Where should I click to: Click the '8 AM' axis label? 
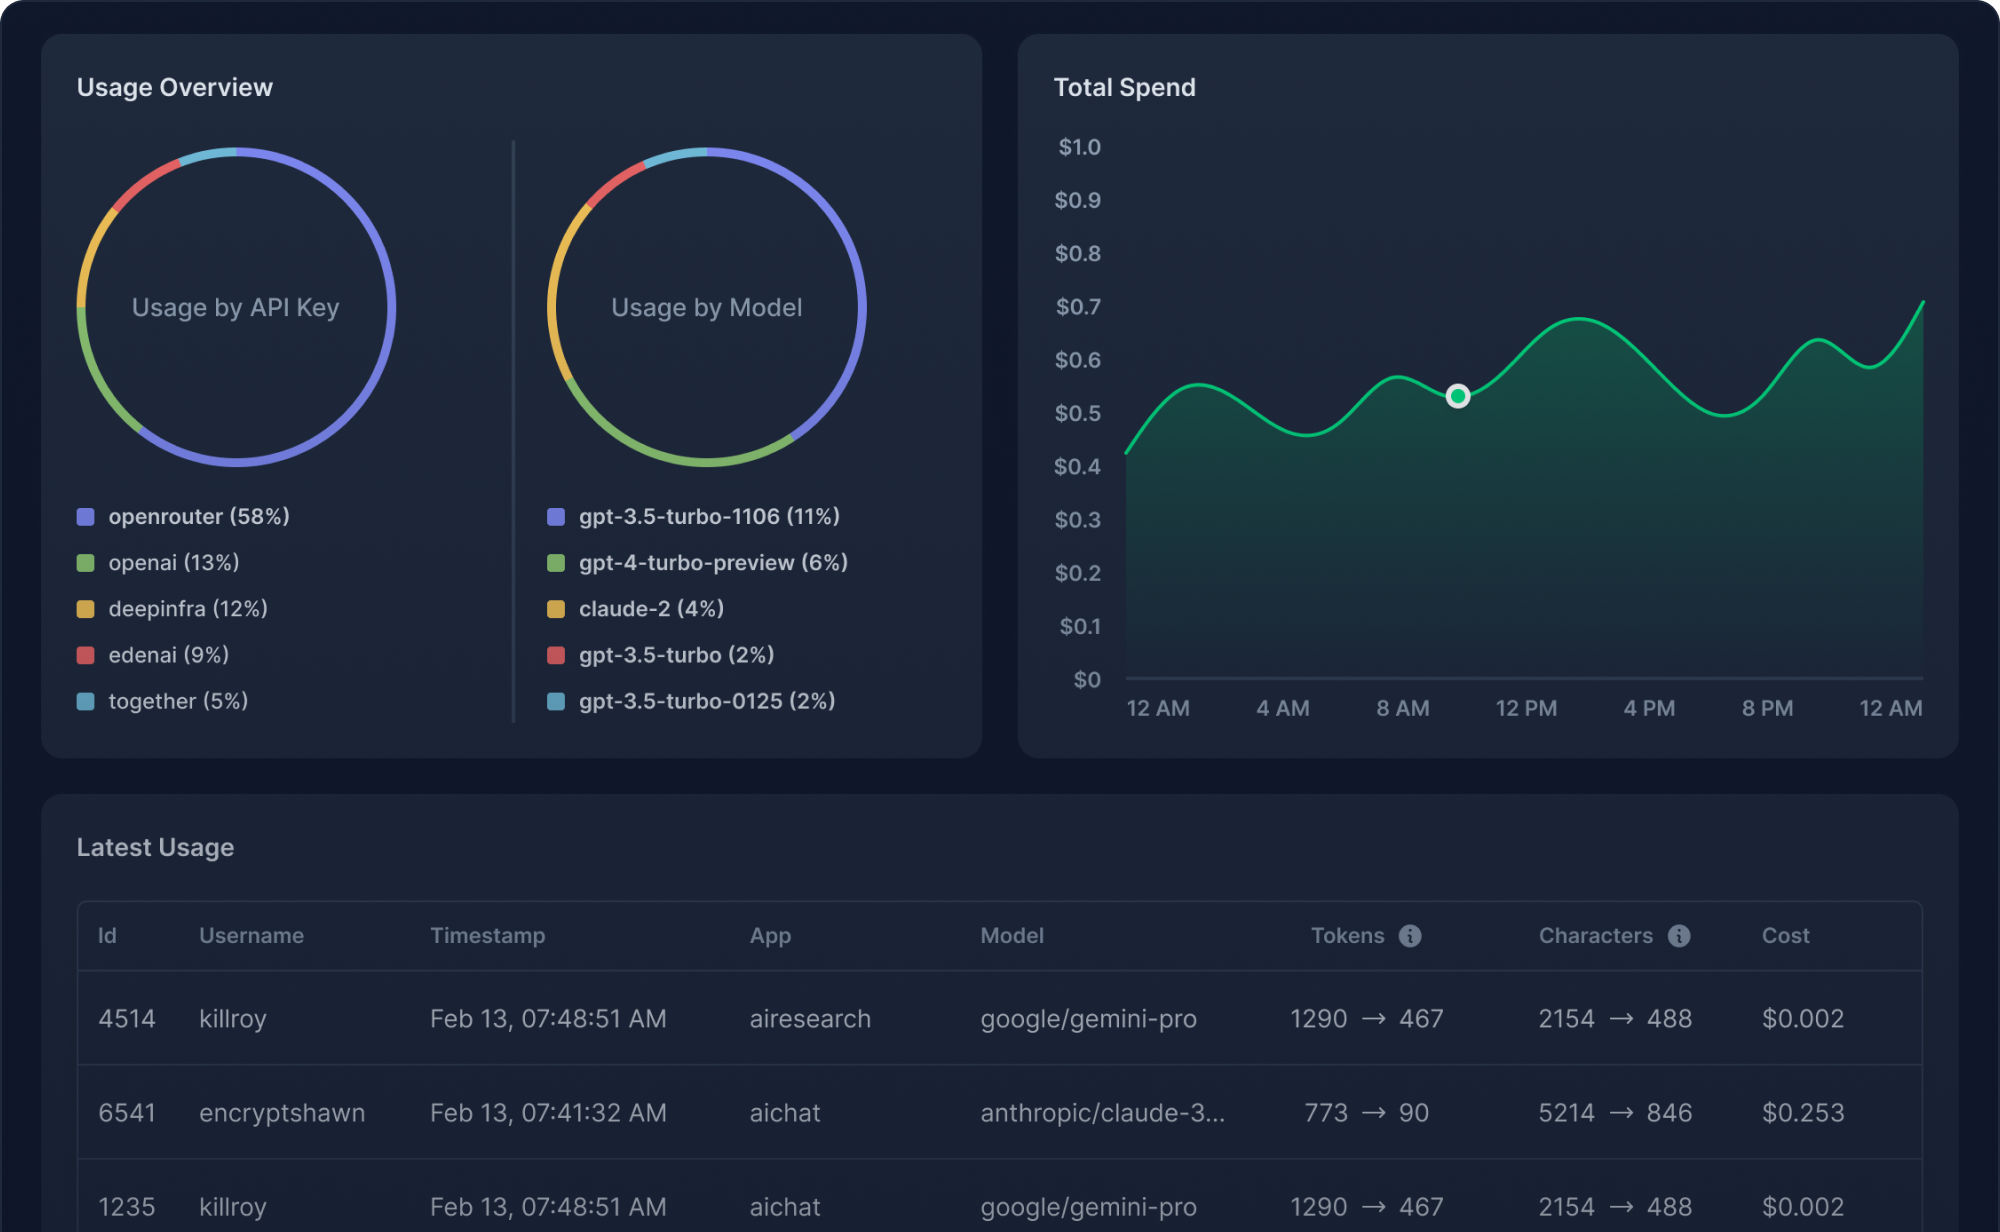point(1403,708)
